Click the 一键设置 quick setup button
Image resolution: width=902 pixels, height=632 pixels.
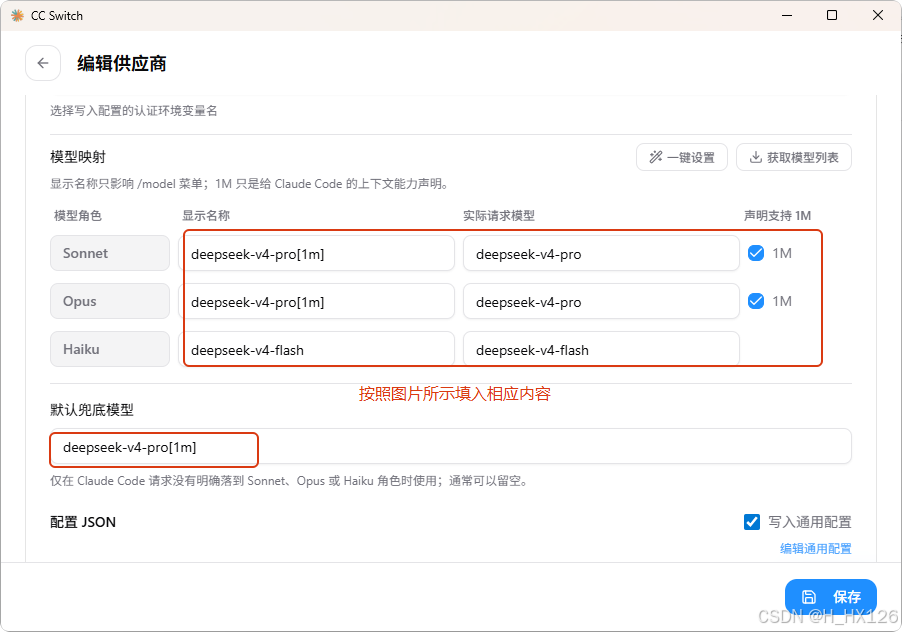coord(682,157)
